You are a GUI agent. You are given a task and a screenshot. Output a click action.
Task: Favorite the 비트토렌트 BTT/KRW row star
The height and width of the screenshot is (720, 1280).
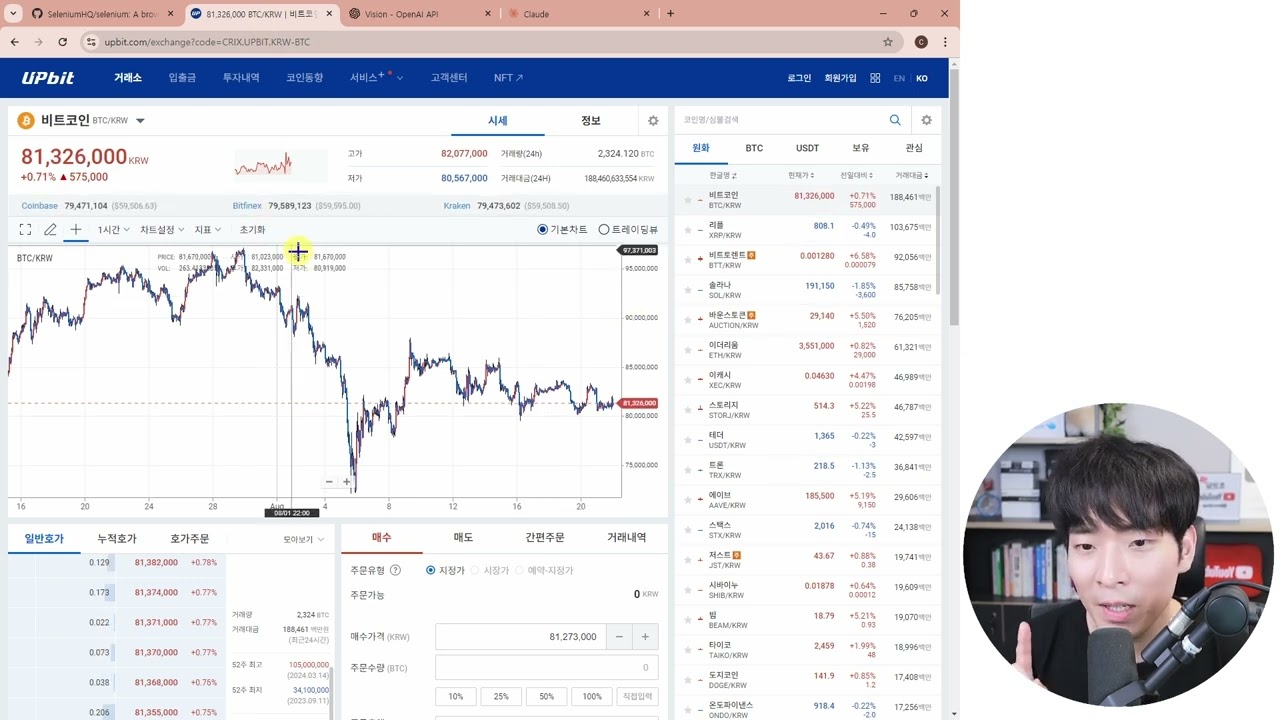click(x=688, y=260)
